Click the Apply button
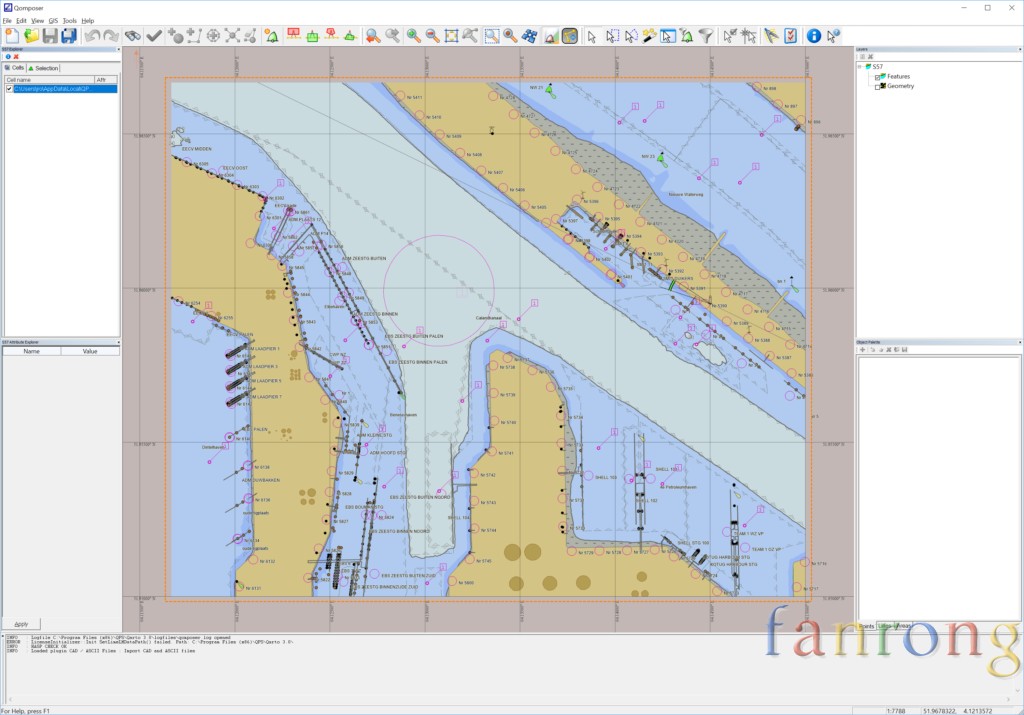This screenshot has height=715, width=1024. pyautogui.click(x=22, y=624)
